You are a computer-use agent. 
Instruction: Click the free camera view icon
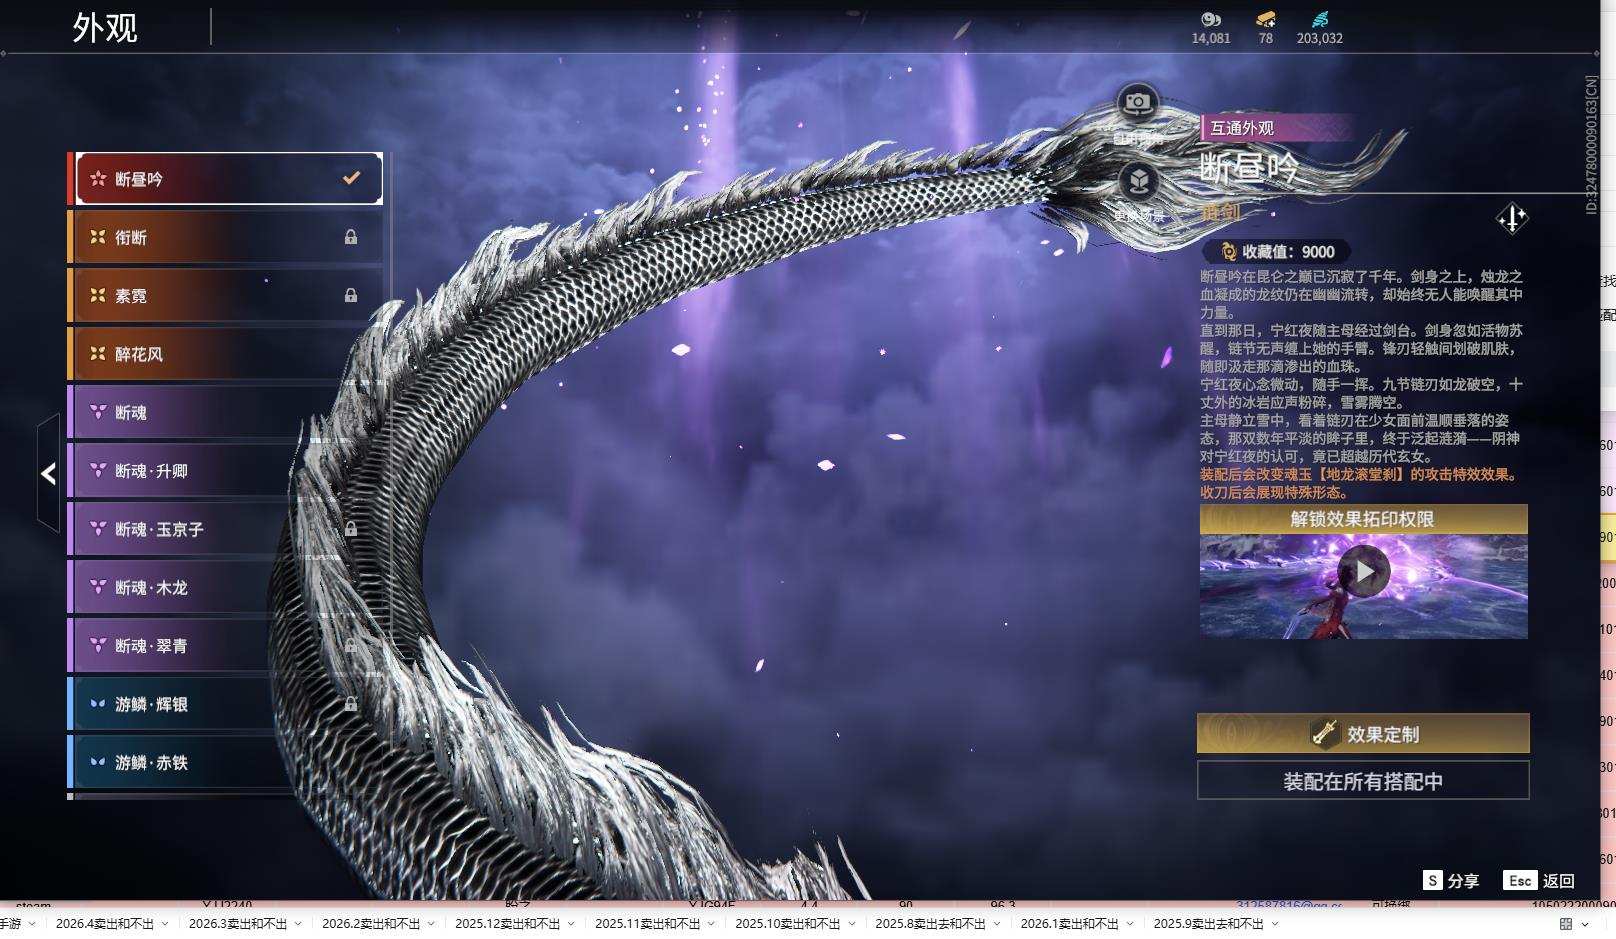1137,102
